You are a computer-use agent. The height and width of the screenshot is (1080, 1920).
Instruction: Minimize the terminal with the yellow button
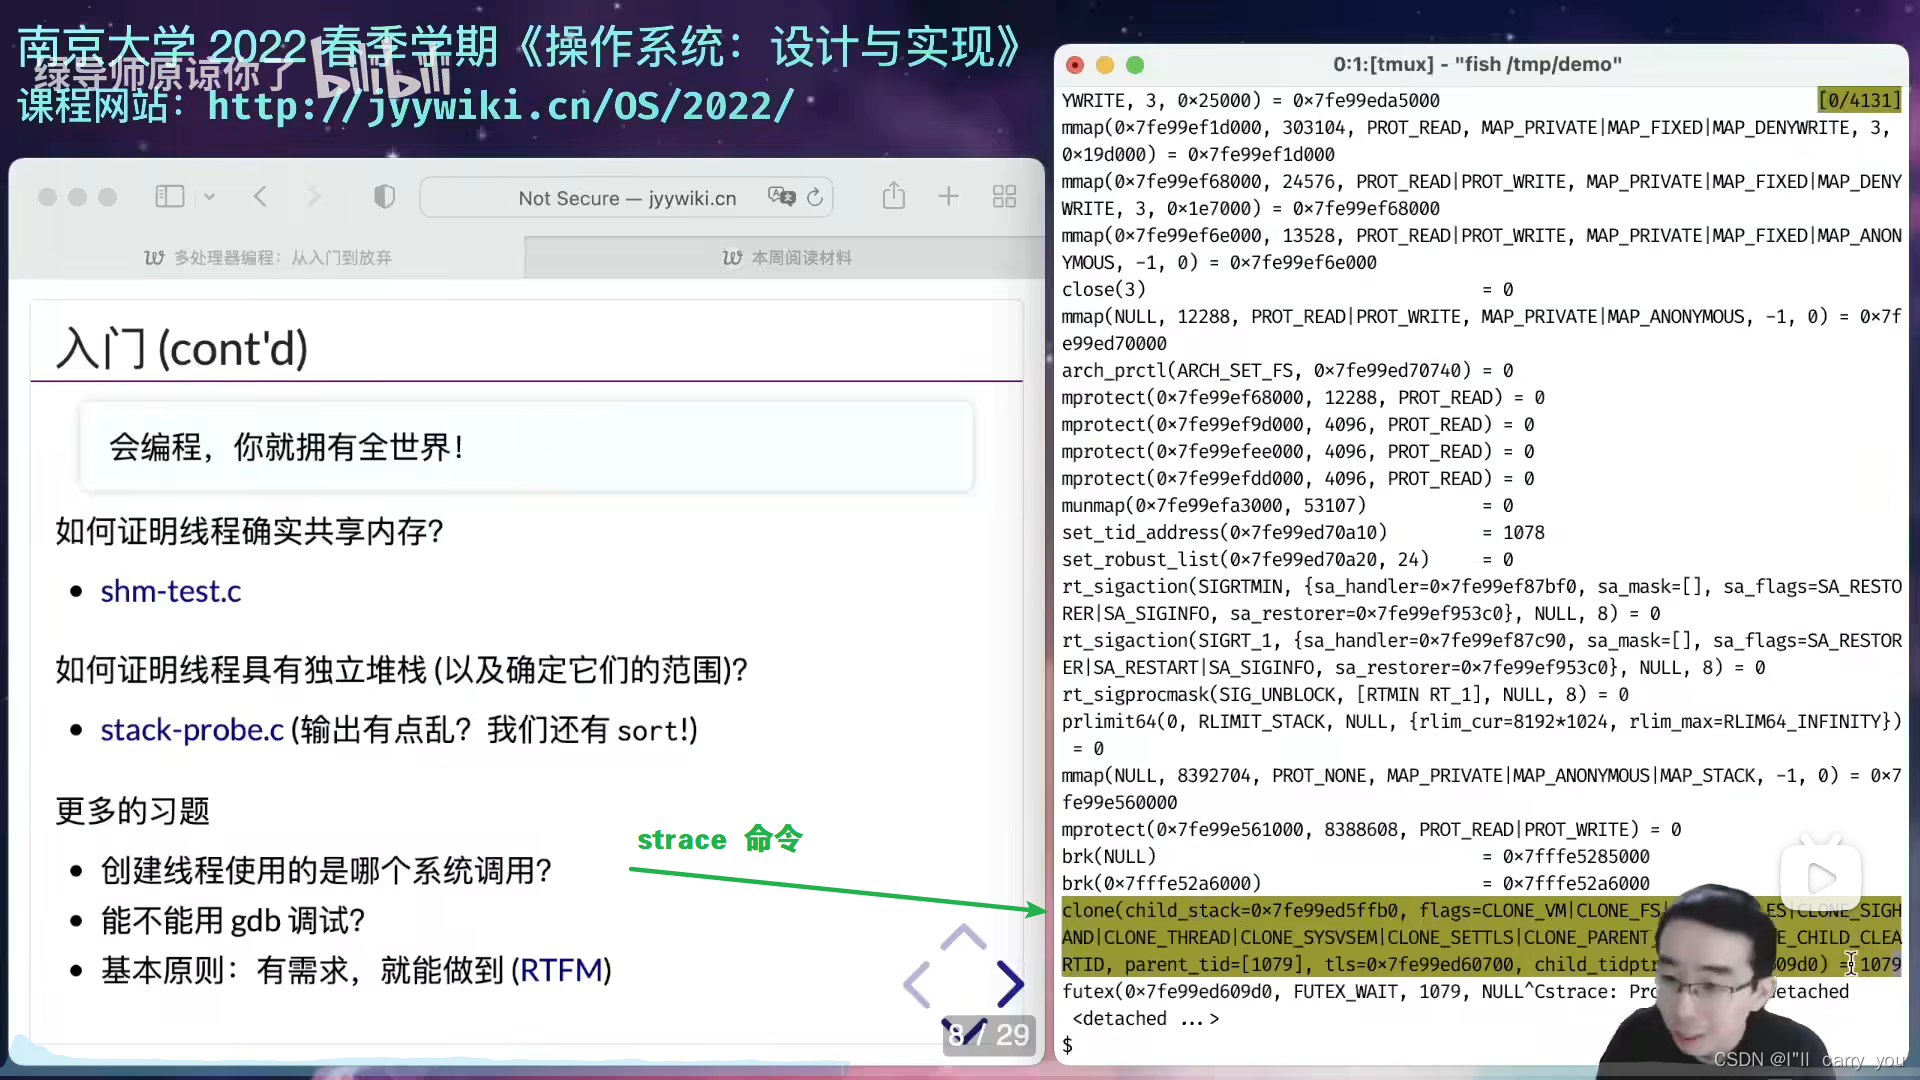pos(1105,65)
